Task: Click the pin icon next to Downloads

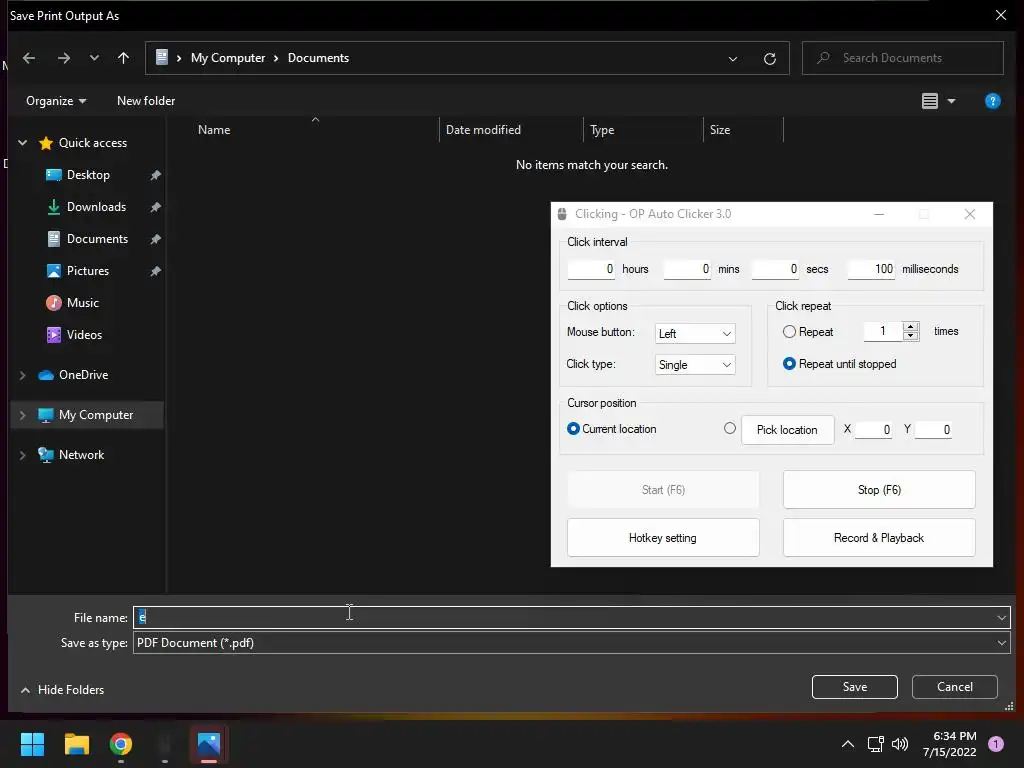Action: 155,207
